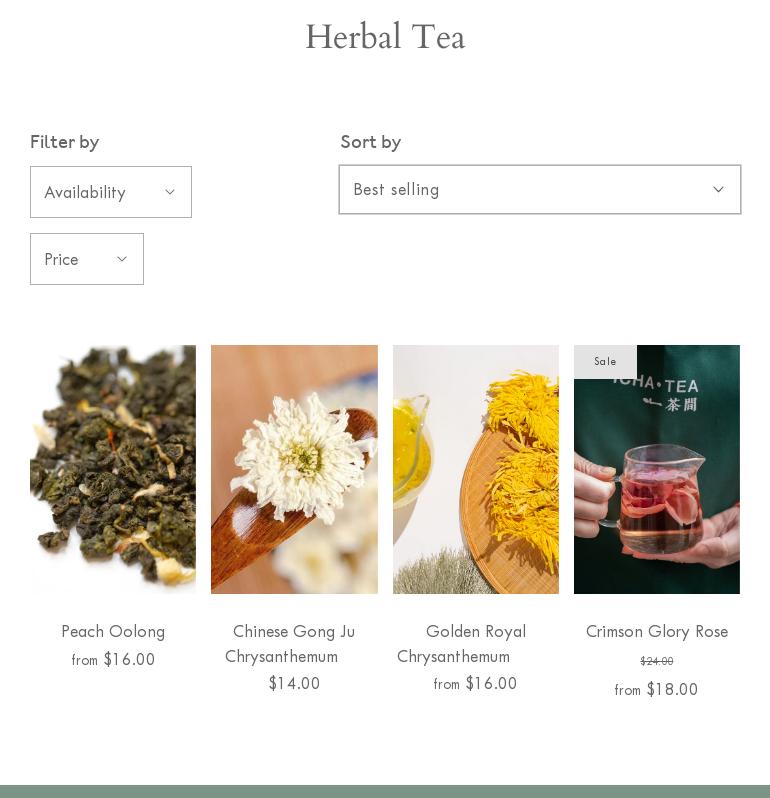
Task: Open the Availability filter dropdown
Action: tap(111, 192)
